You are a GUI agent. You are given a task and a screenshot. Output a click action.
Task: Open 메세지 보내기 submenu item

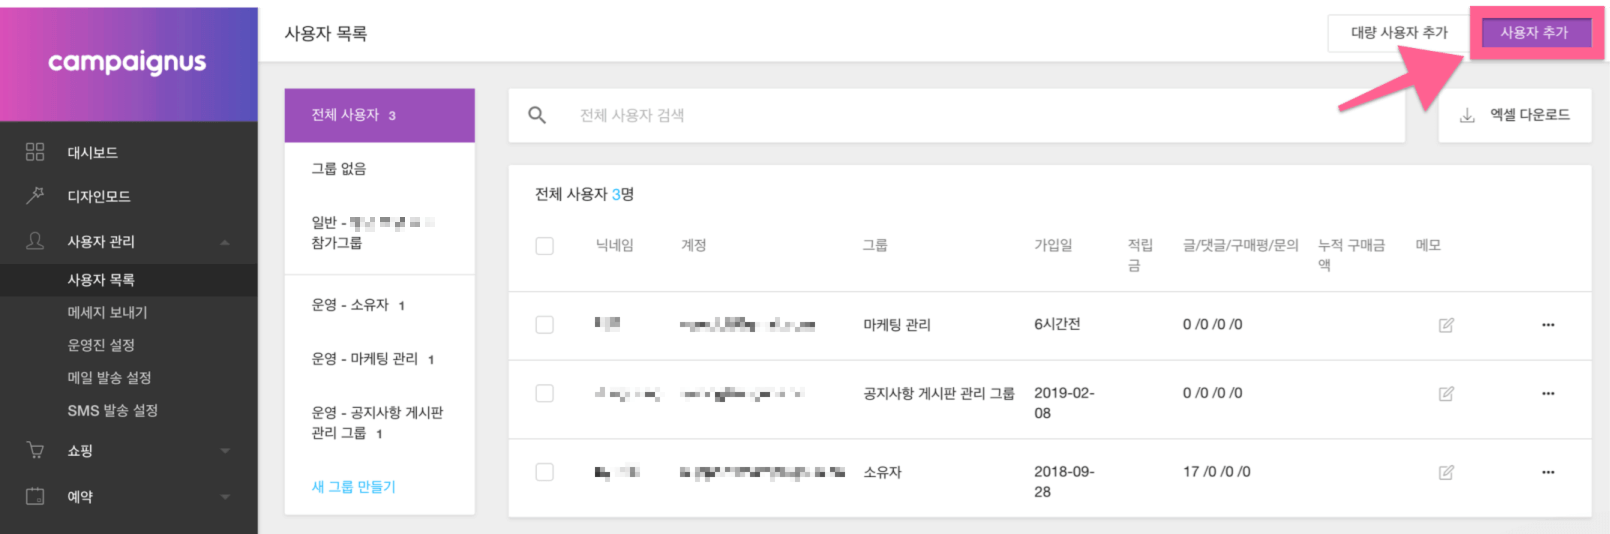pyautogui.click(x=107, y=313)
